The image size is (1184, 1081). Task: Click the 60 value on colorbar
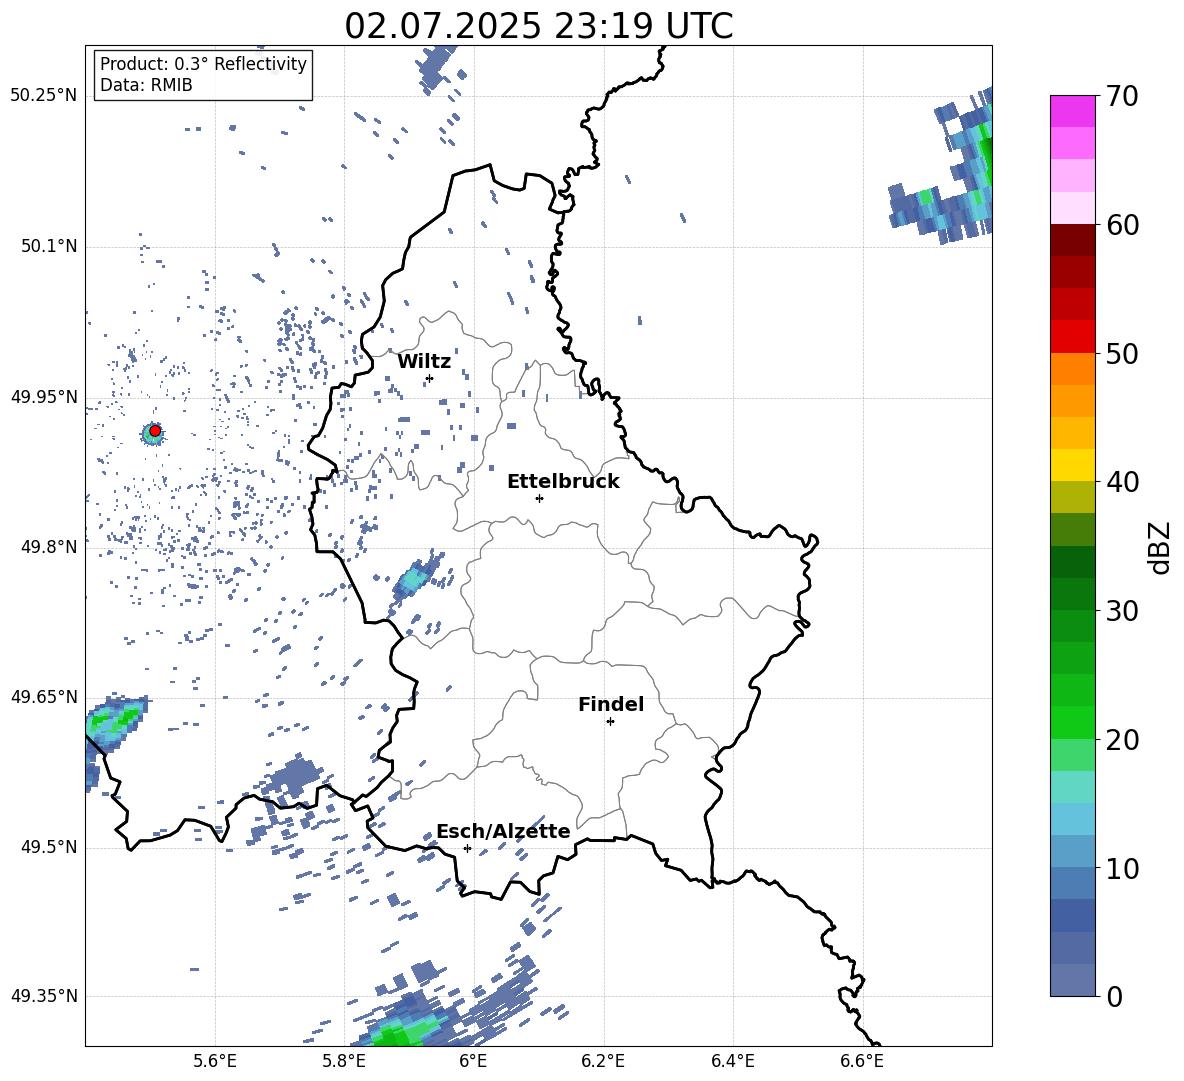tap(1122, 225)
